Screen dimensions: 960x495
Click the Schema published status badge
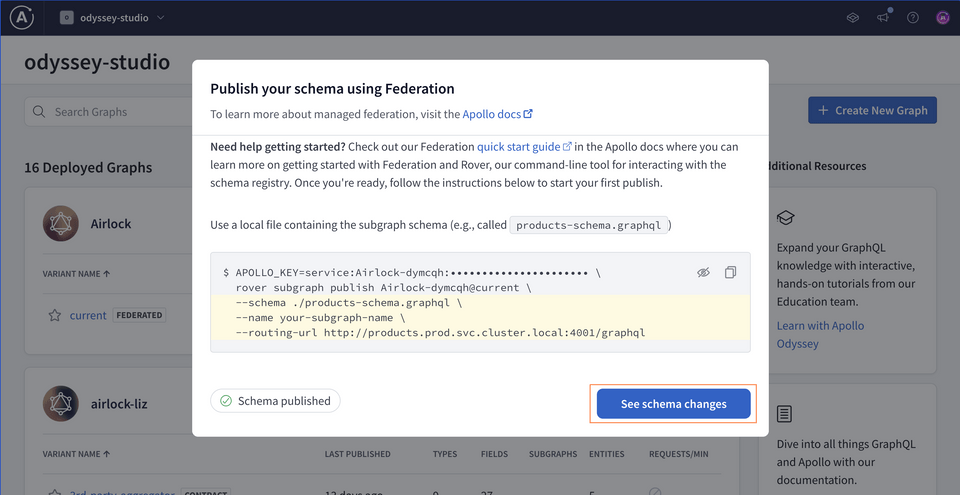point(276,401)
